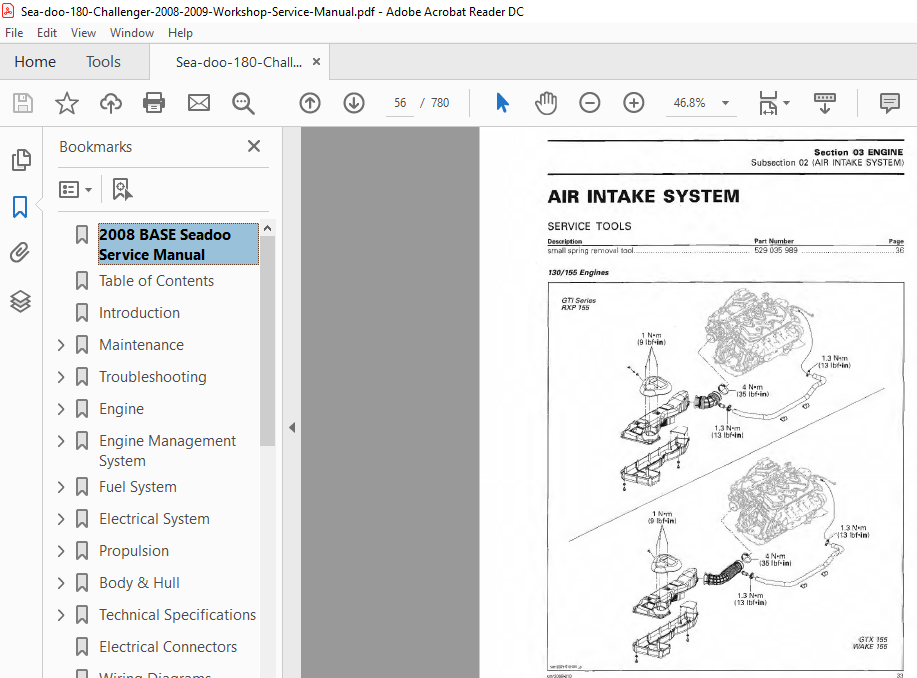
Task: Click the AIR INTAKE SYSTEM heading on the page
Action: click(x=643, y=197)
